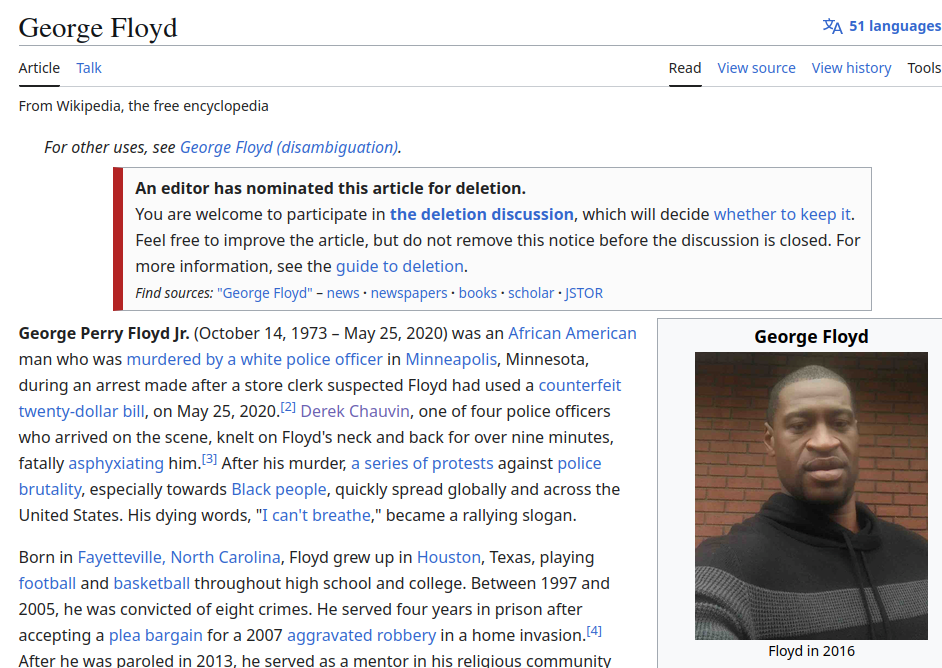Screen dimensions: 942x668
Task: Click the 'Floyd in 2016' caption
Action: point(811,651)
